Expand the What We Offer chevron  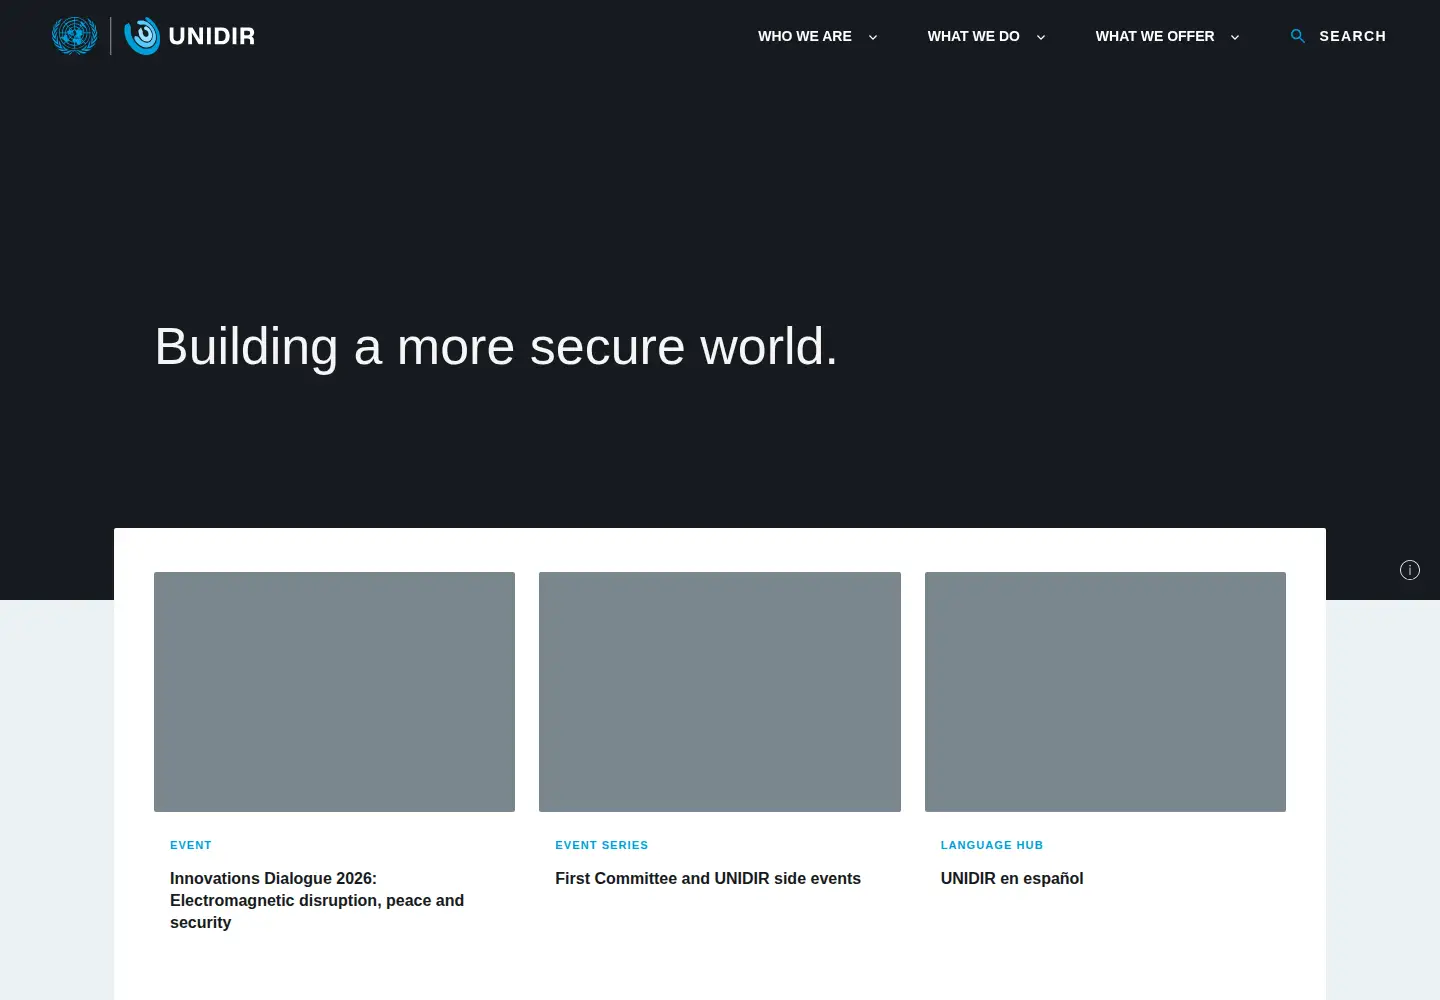click(1235, 37)
